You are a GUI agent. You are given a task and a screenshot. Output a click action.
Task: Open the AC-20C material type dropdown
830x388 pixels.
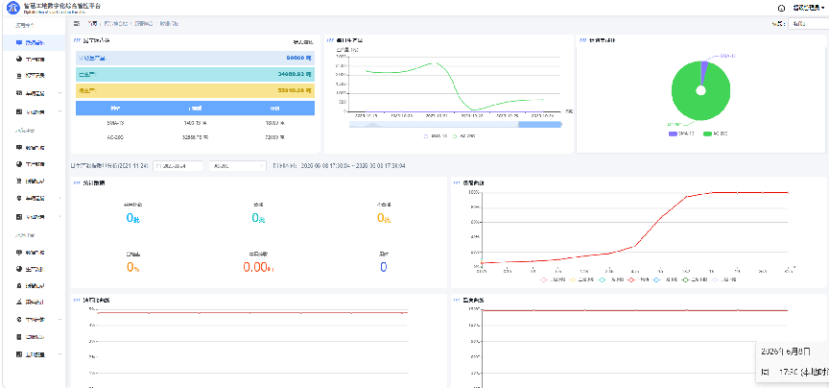(237, 166)
